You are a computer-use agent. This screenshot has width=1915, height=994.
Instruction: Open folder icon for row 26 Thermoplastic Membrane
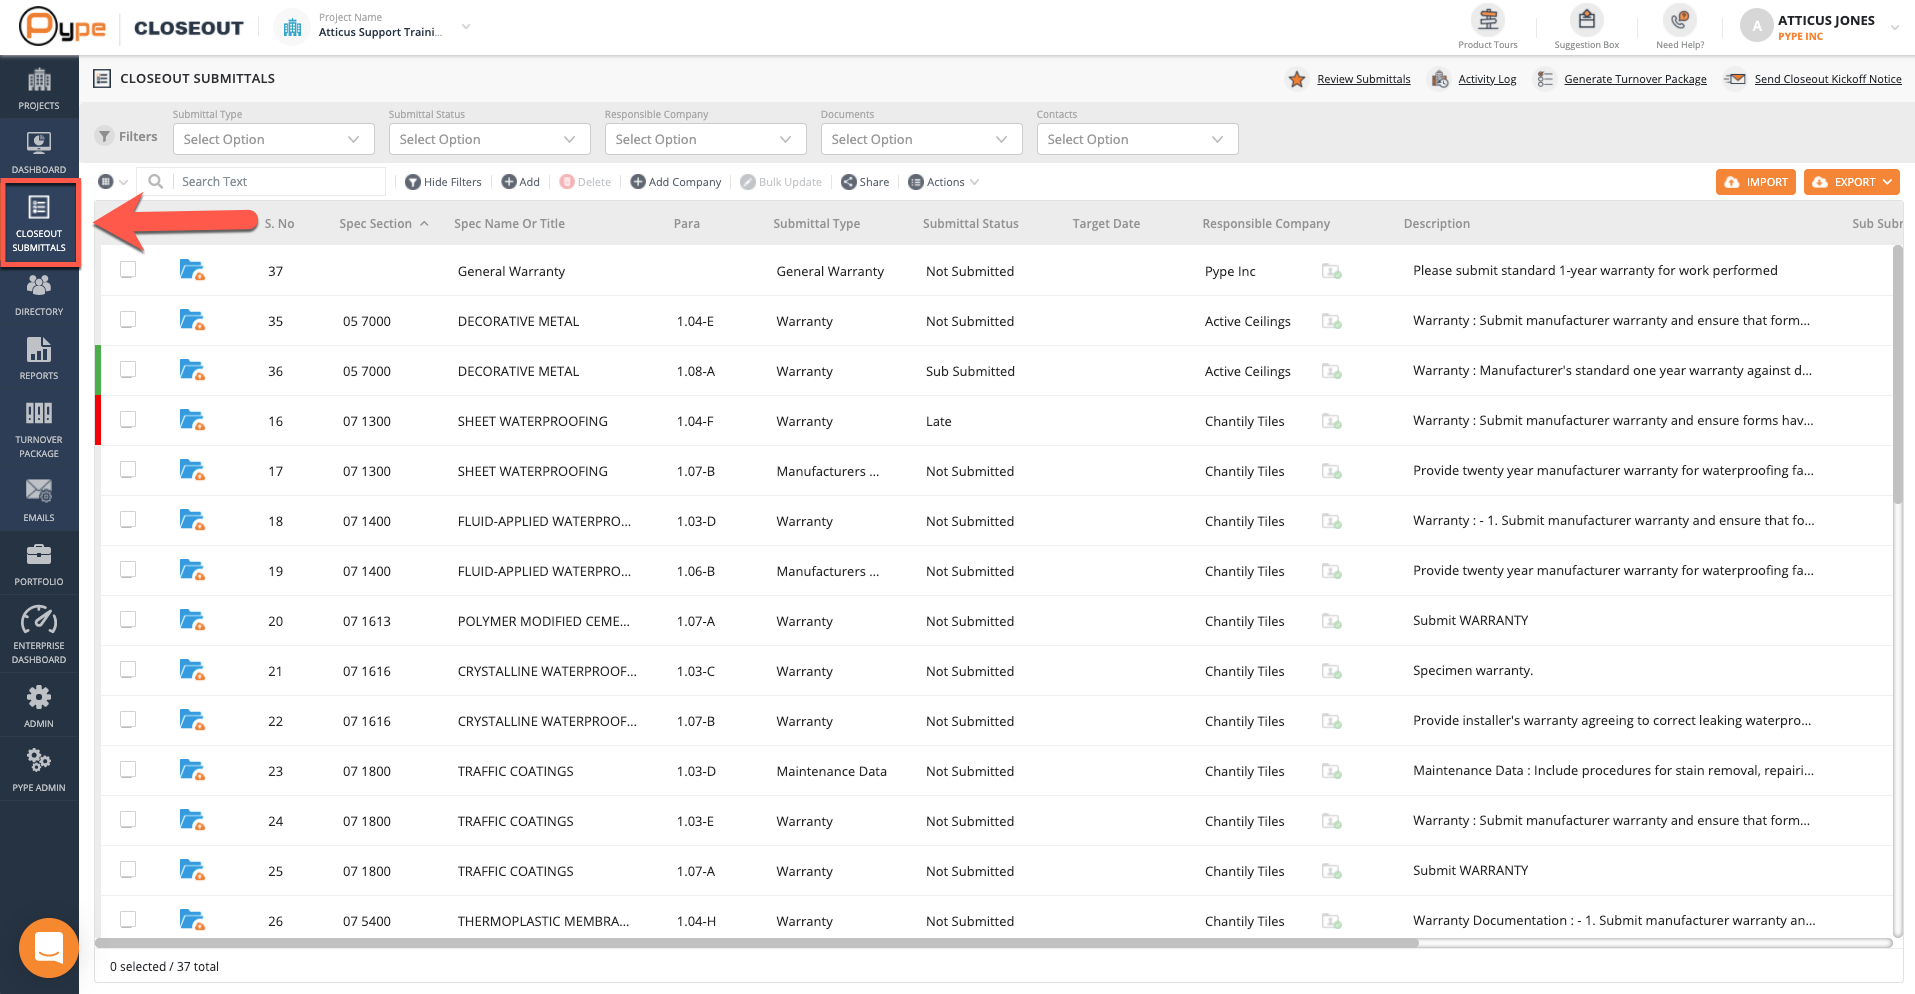pos(192,920)
